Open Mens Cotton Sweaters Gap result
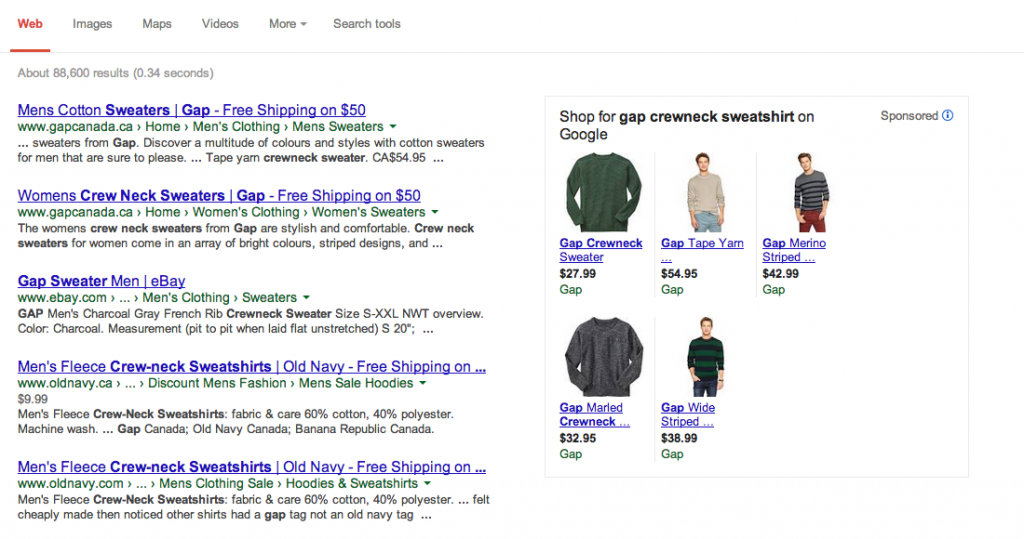Screen dimensions: 1024x539 tap(191, 110)
